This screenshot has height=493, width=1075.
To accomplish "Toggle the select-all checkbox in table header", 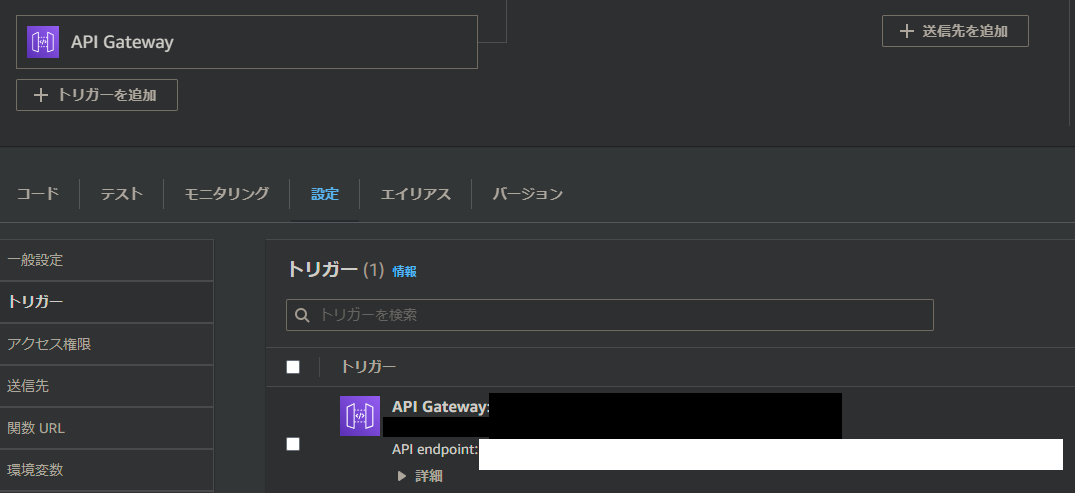I will [293, 367].
